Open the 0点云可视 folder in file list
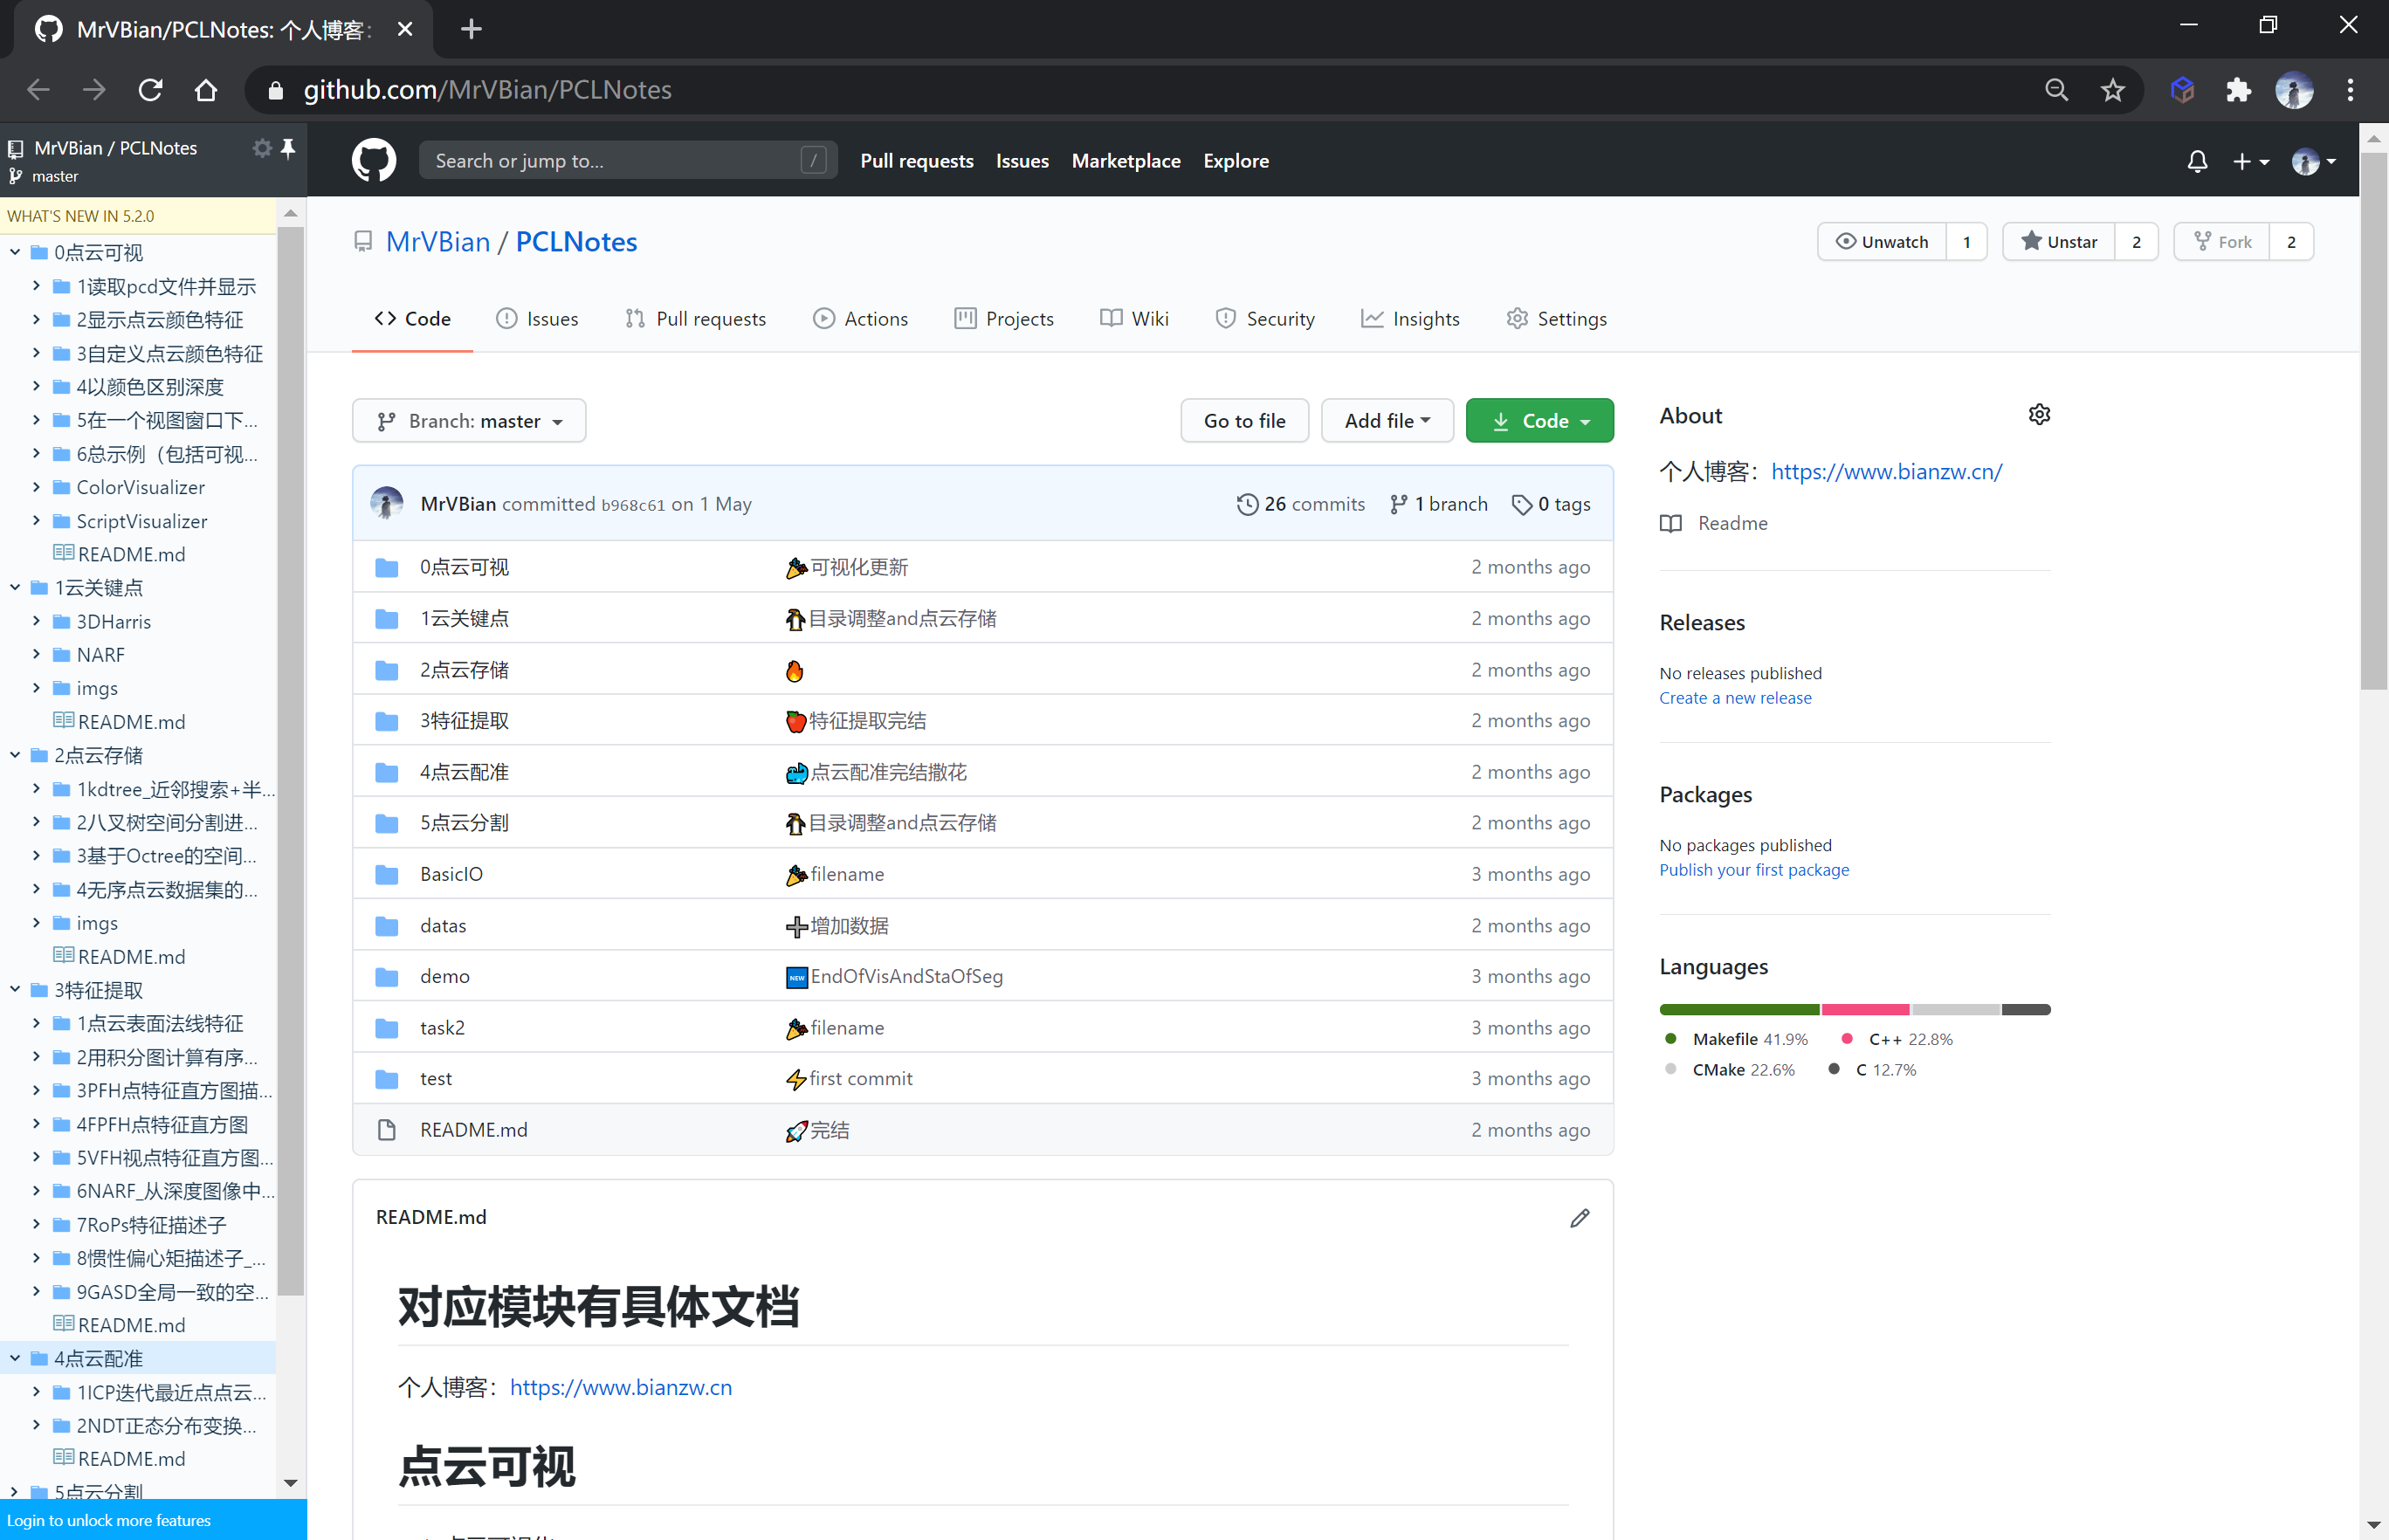The image size is (2389, 1540). click(464, 567)
